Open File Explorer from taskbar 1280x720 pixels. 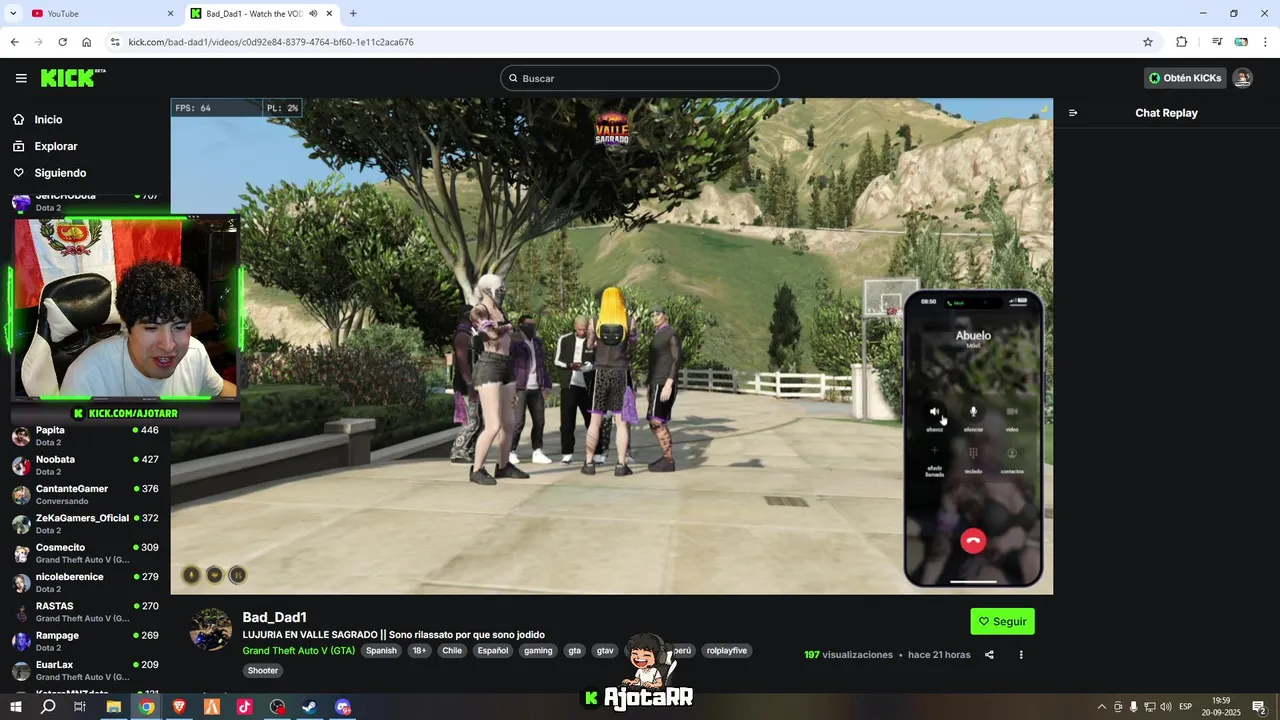click(113, 707)
